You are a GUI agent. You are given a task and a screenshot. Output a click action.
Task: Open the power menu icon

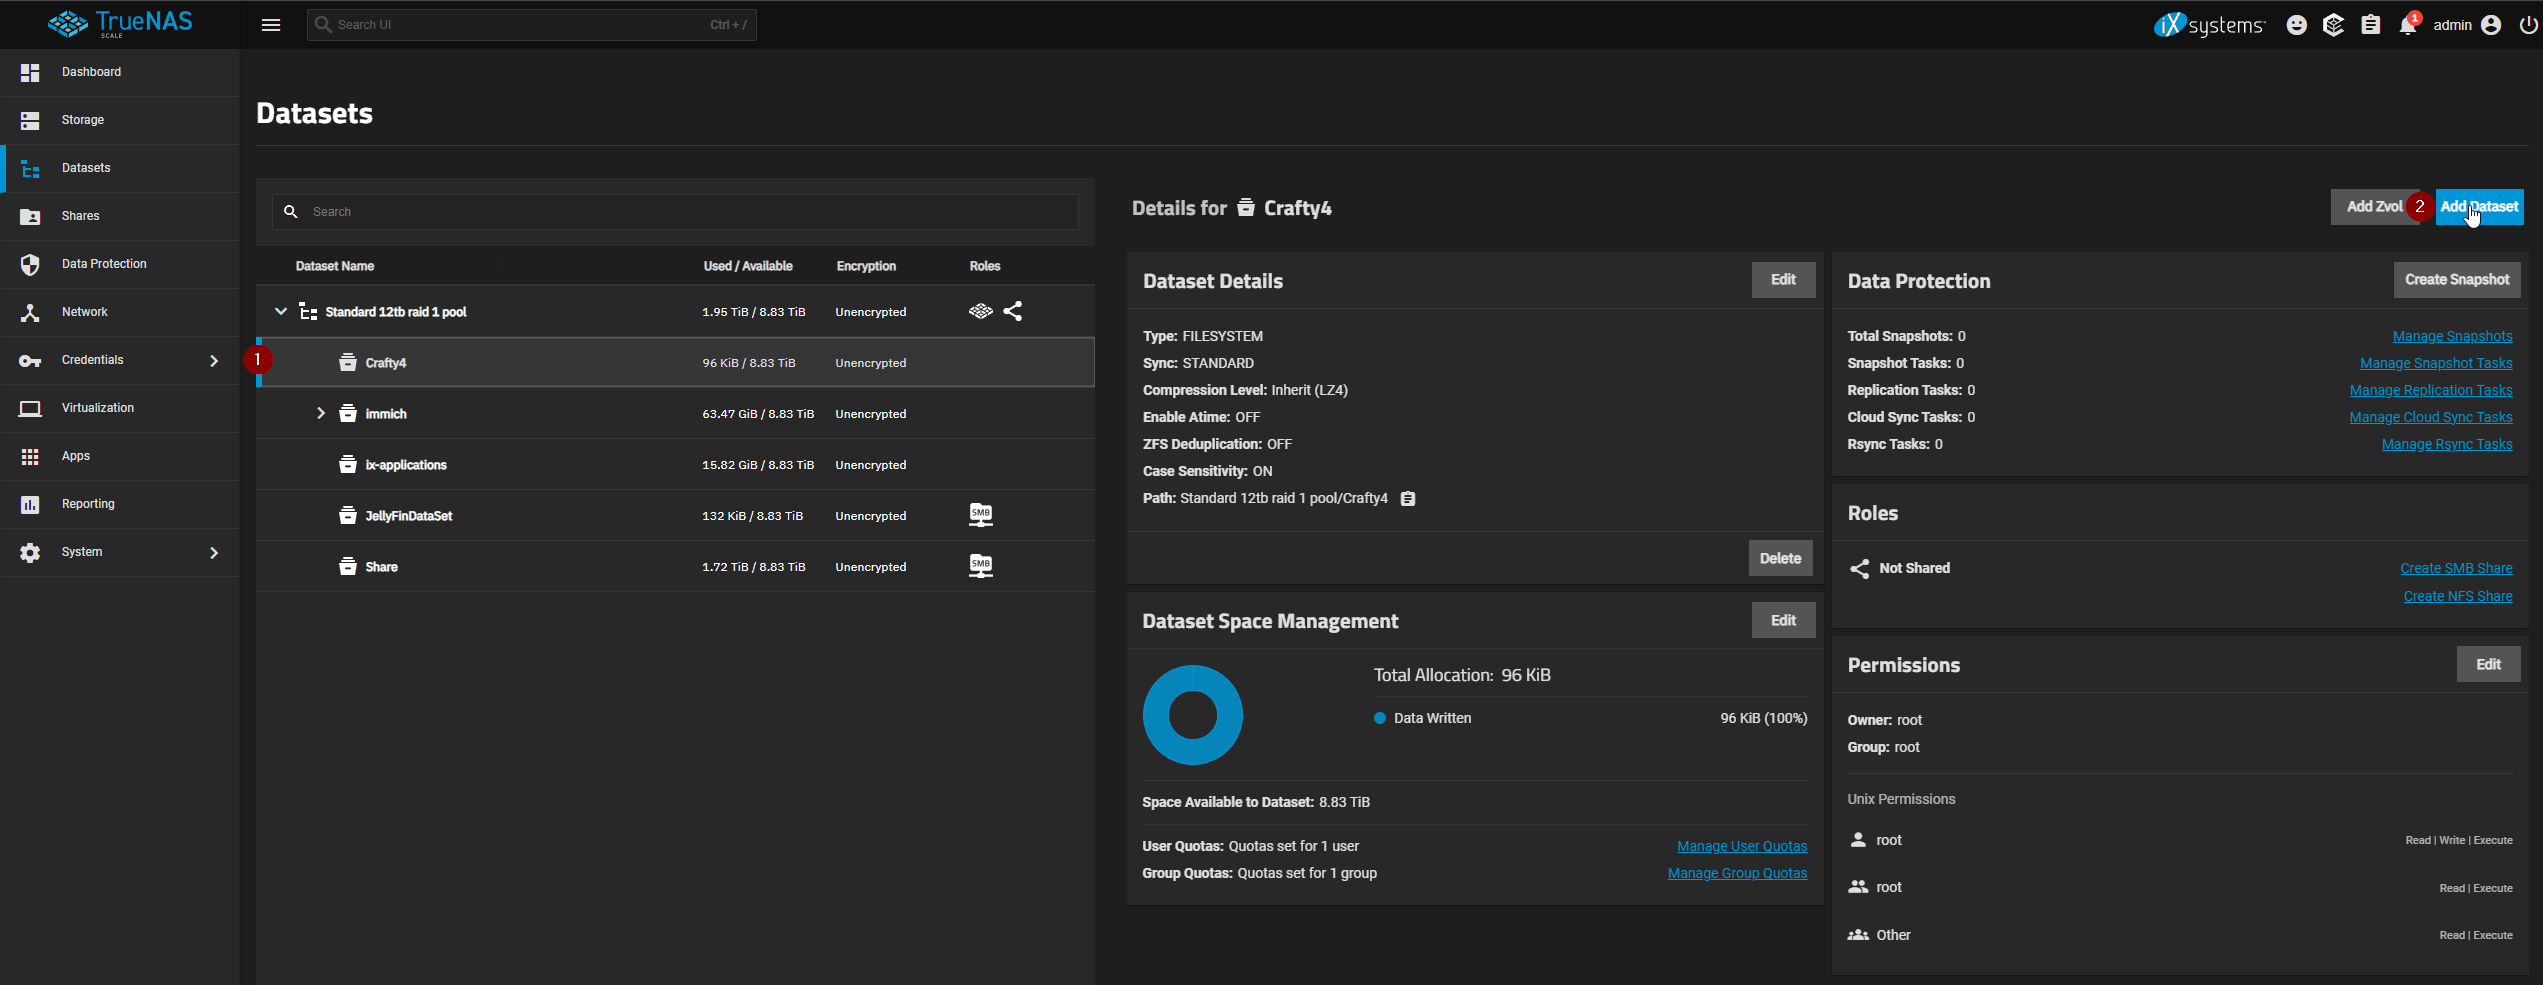(x=2528, y=25)
